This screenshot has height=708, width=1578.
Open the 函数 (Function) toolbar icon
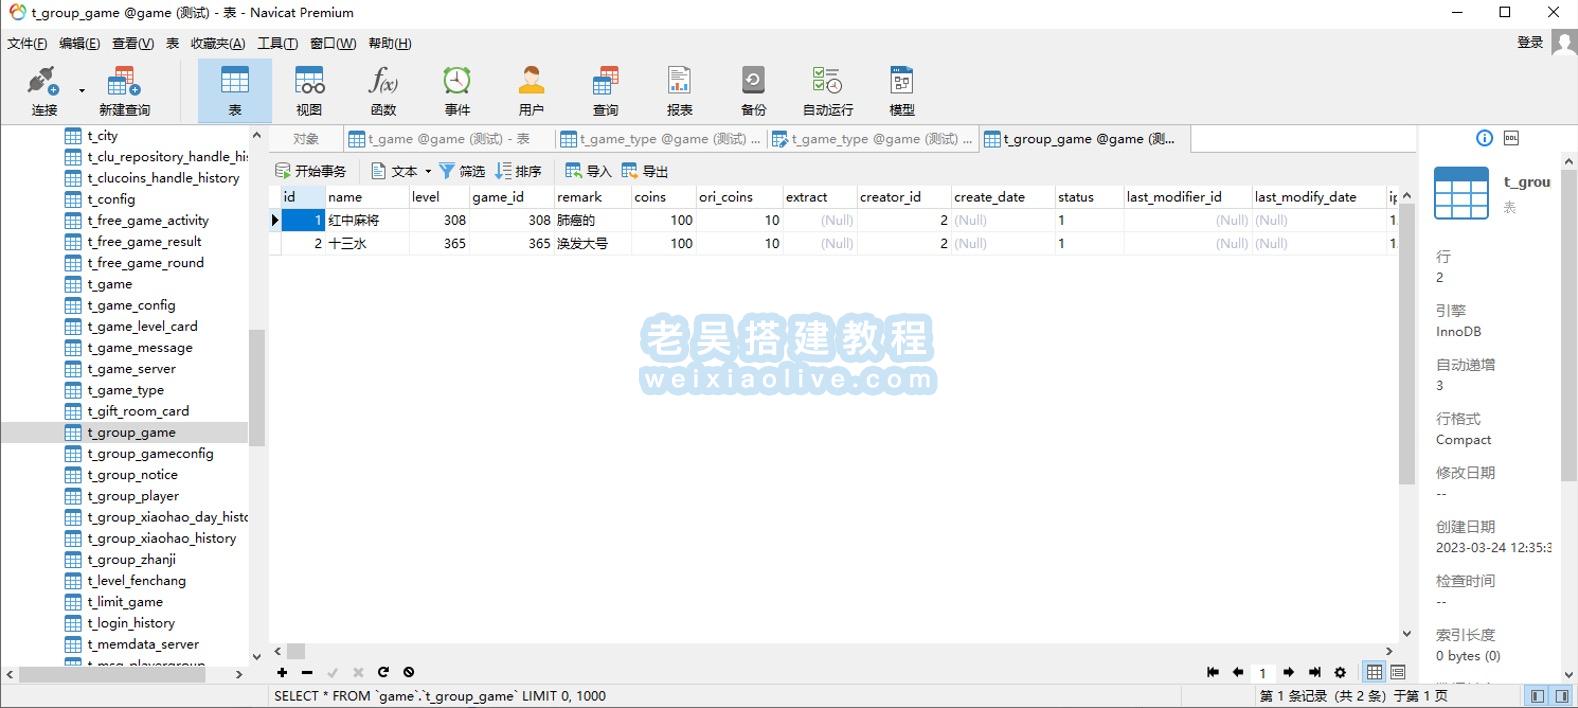[383, 90]
